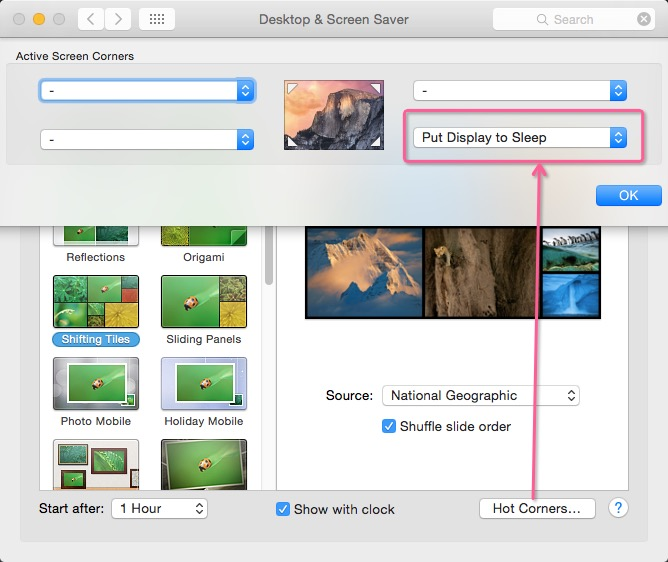Click the Search input field
Image resolution: width=668 pixels, height=562 pixels.
(x=573, y=19)
